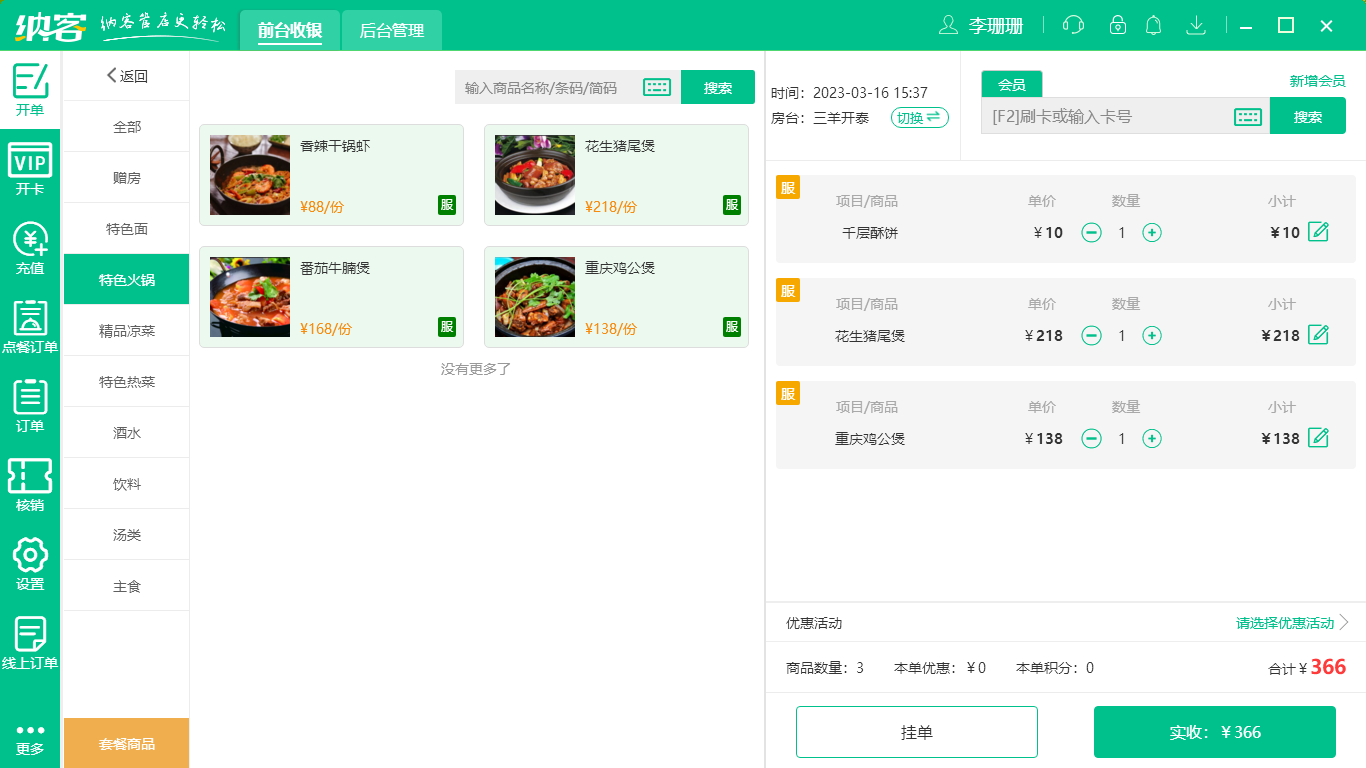Screen dimensions: 1366x768
Task: Decrease 重庆鸡公煲 quantity with minus
Action: 1091,438
